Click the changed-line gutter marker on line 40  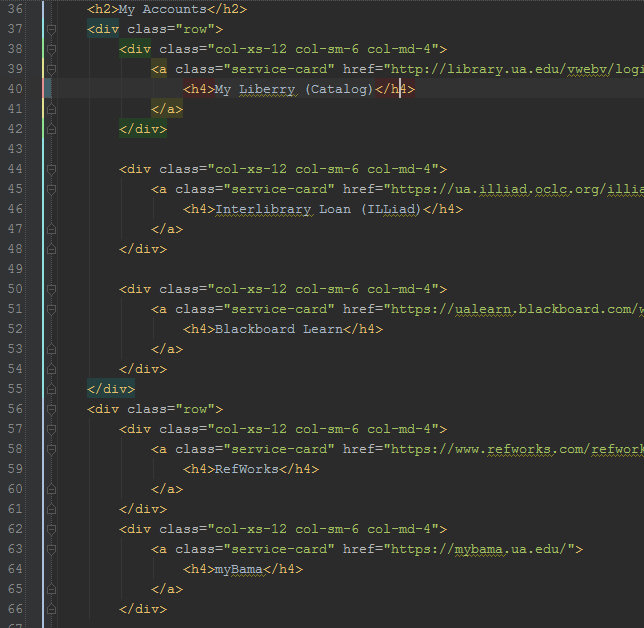[47, 89]
